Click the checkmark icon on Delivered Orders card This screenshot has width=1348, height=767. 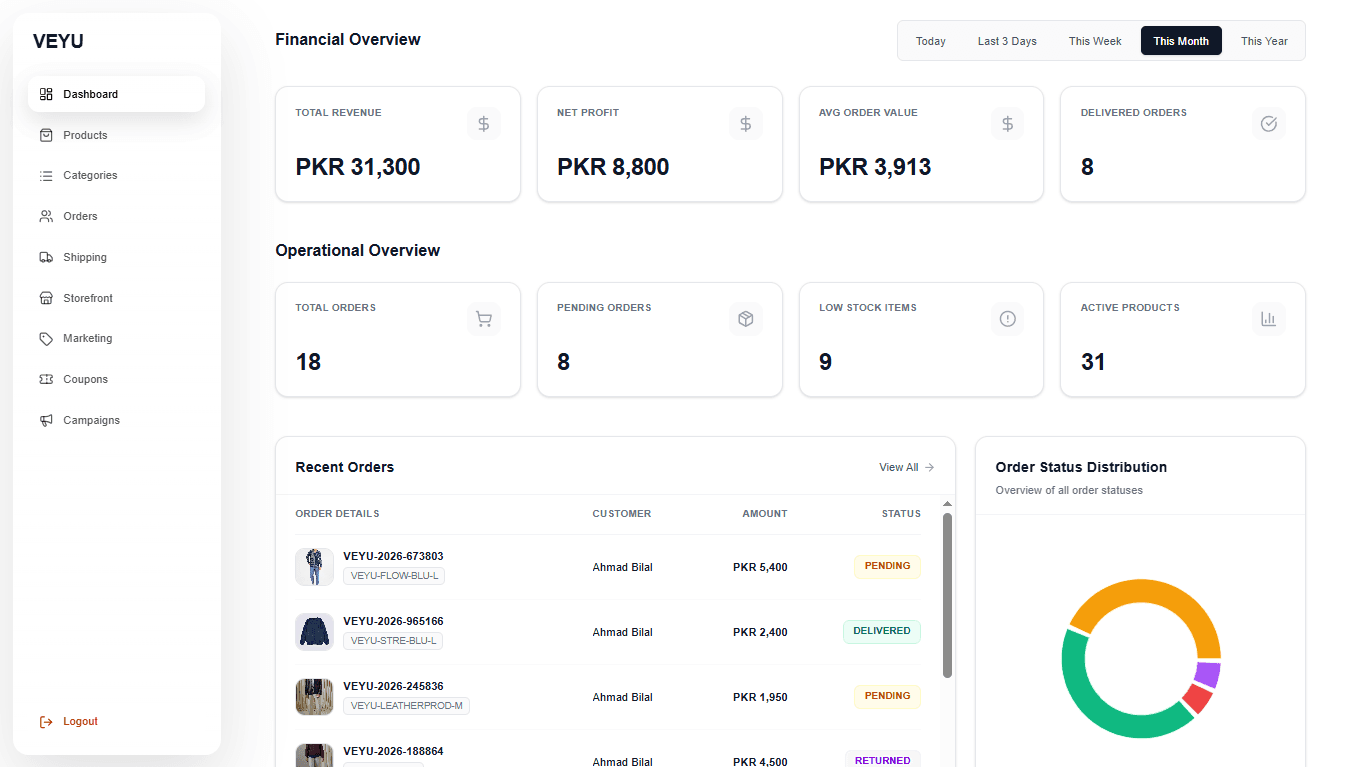coord(1269,124)
